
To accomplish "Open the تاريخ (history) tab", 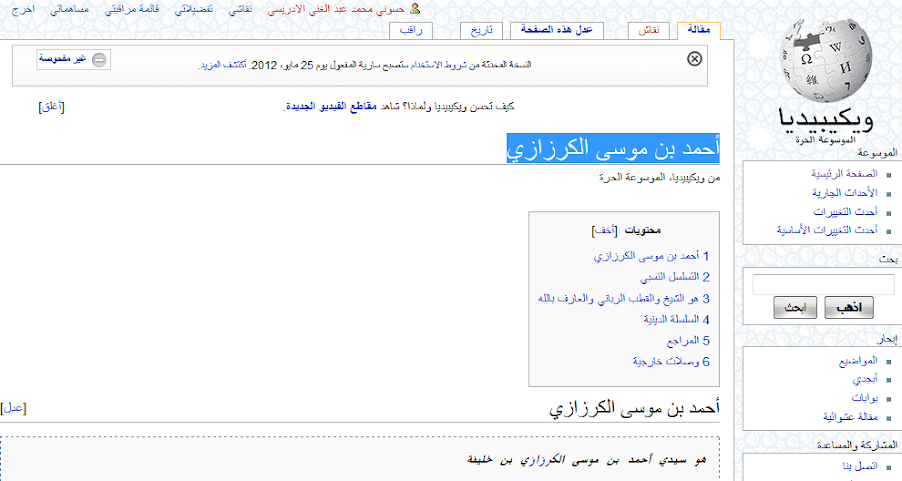I will click(x=484, y=30).
